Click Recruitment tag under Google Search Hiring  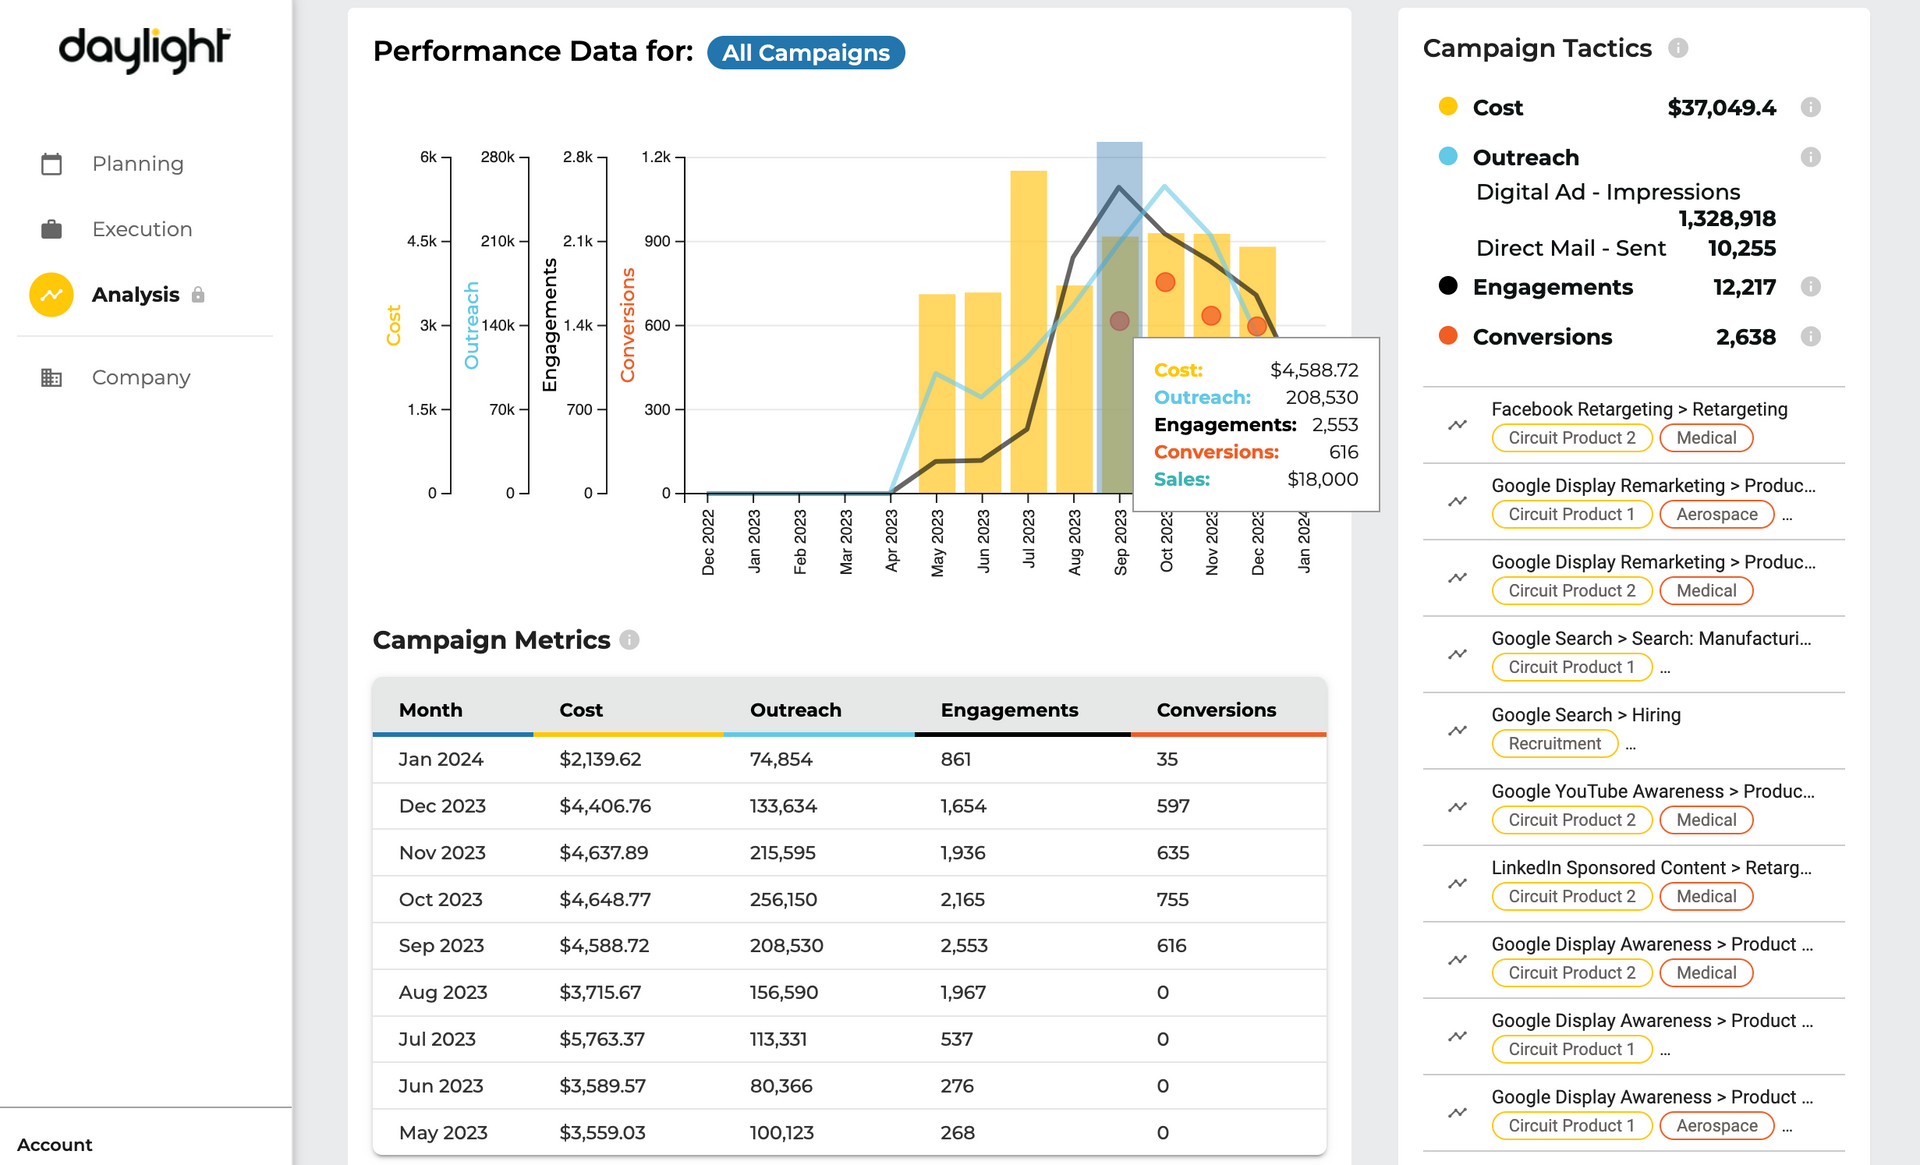coord(1555,743)
